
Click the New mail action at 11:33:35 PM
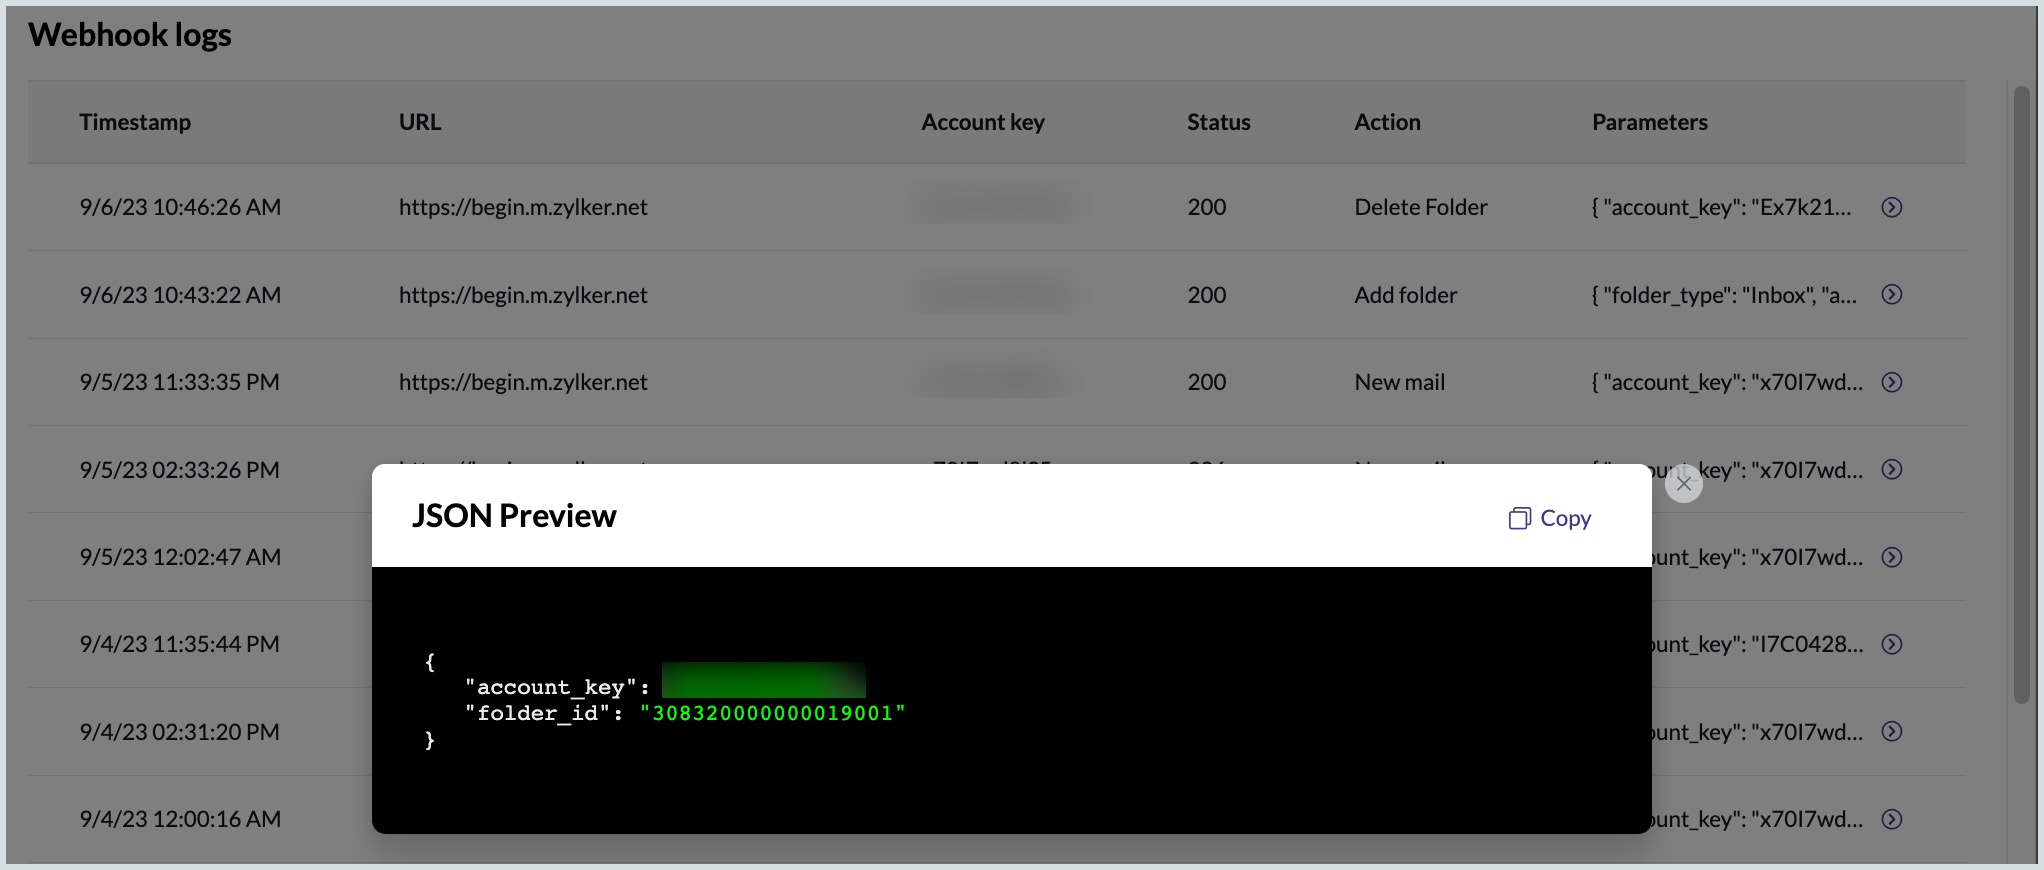[1400, 382]
